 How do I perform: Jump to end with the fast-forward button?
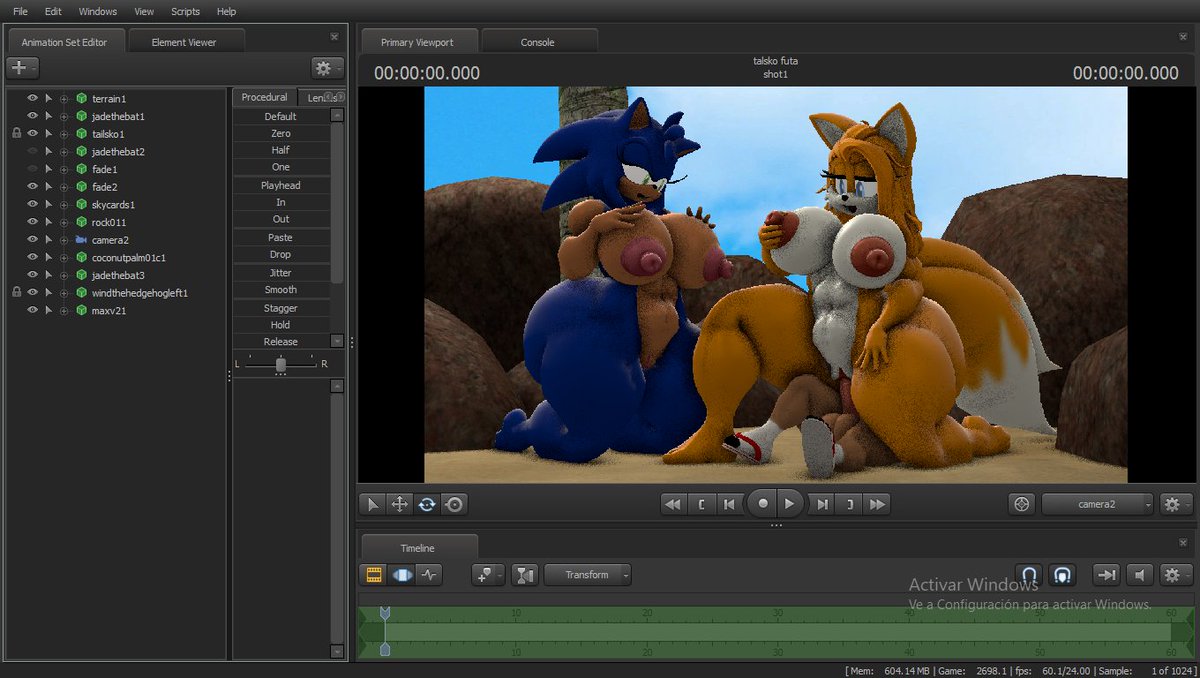point(878,505)
